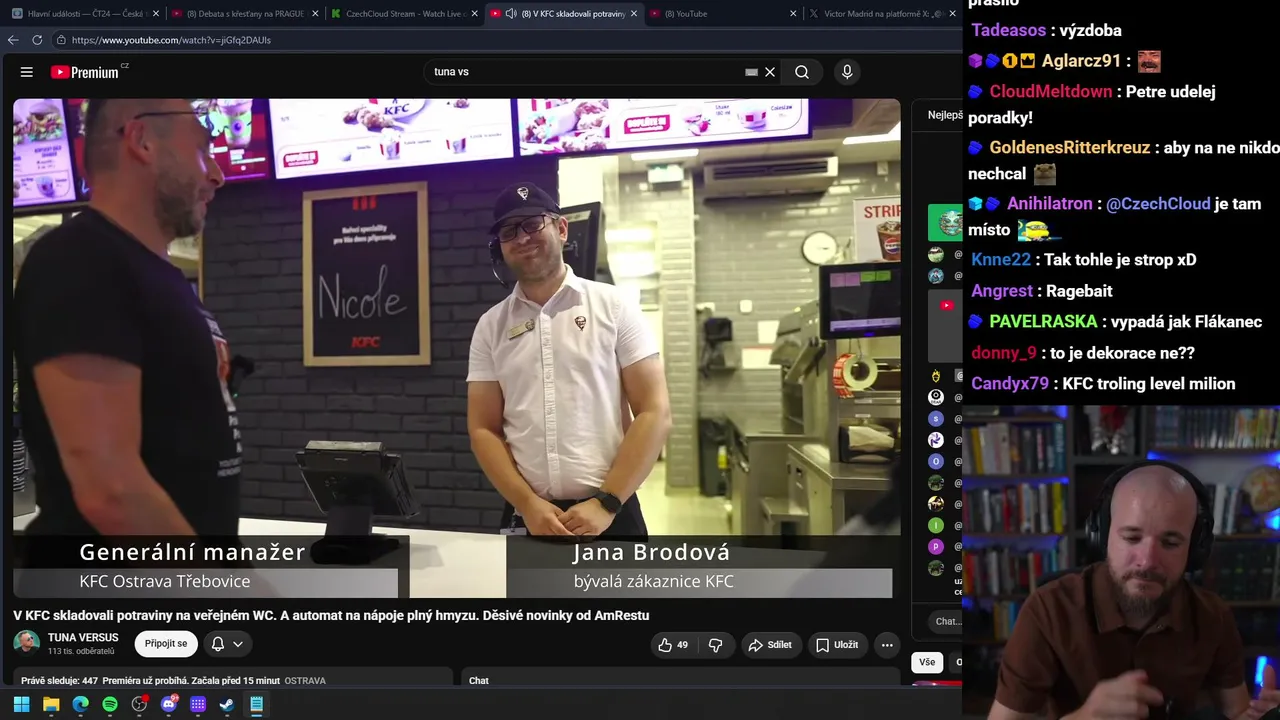Click the 113 tis. odběratelů subscriber count
Screen dimensions: 1280x720
[81, 651]
